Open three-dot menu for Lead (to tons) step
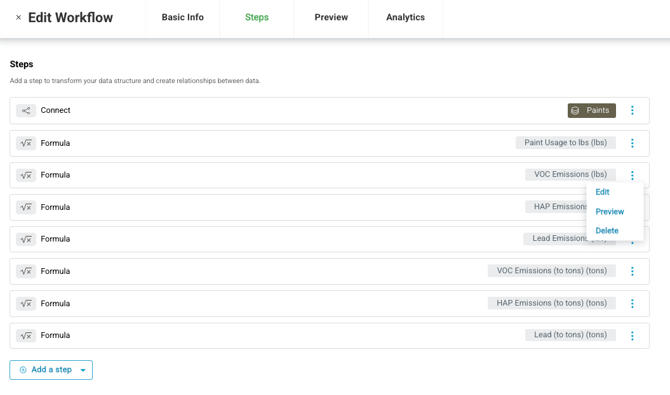This screenshot has height=395, width=670. (632, 336)
